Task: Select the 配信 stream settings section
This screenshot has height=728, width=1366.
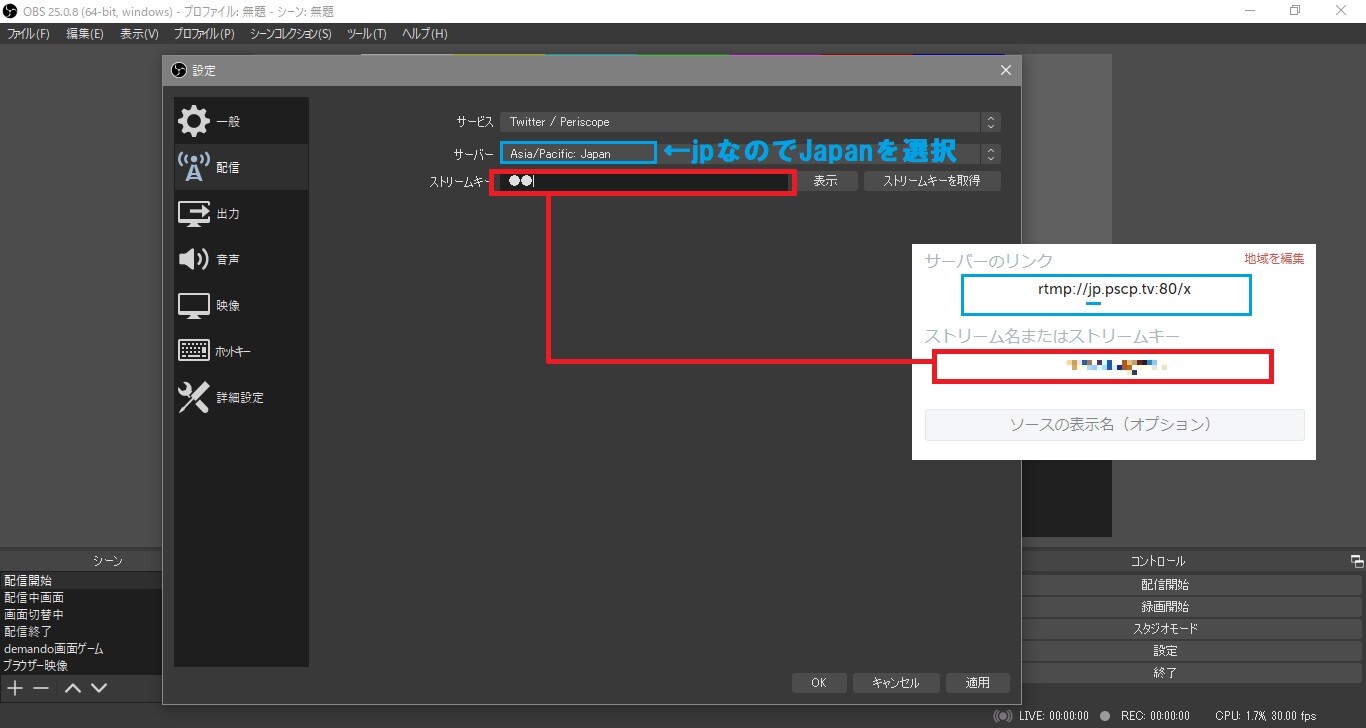Action: click(x=241, y=167)
